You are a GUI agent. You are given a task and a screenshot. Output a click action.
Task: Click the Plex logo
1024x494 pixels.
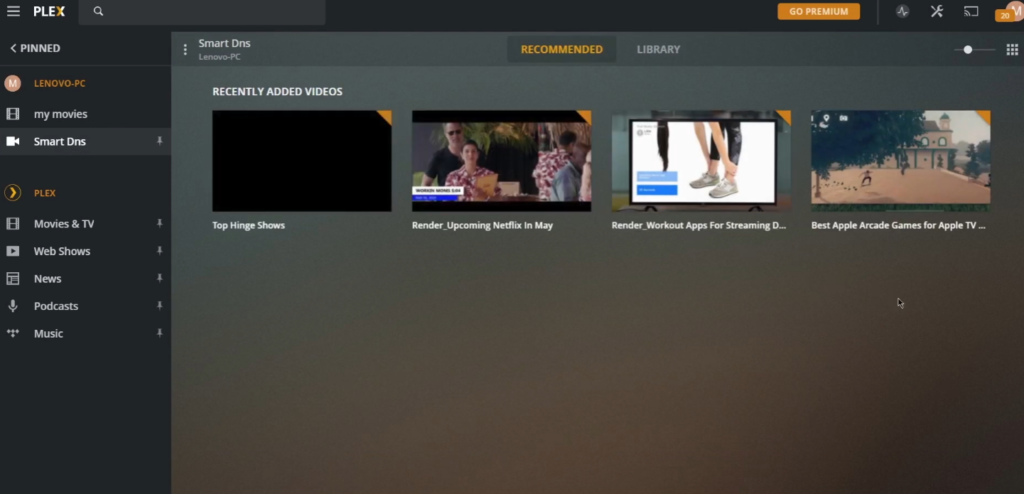tap(49, 11)
